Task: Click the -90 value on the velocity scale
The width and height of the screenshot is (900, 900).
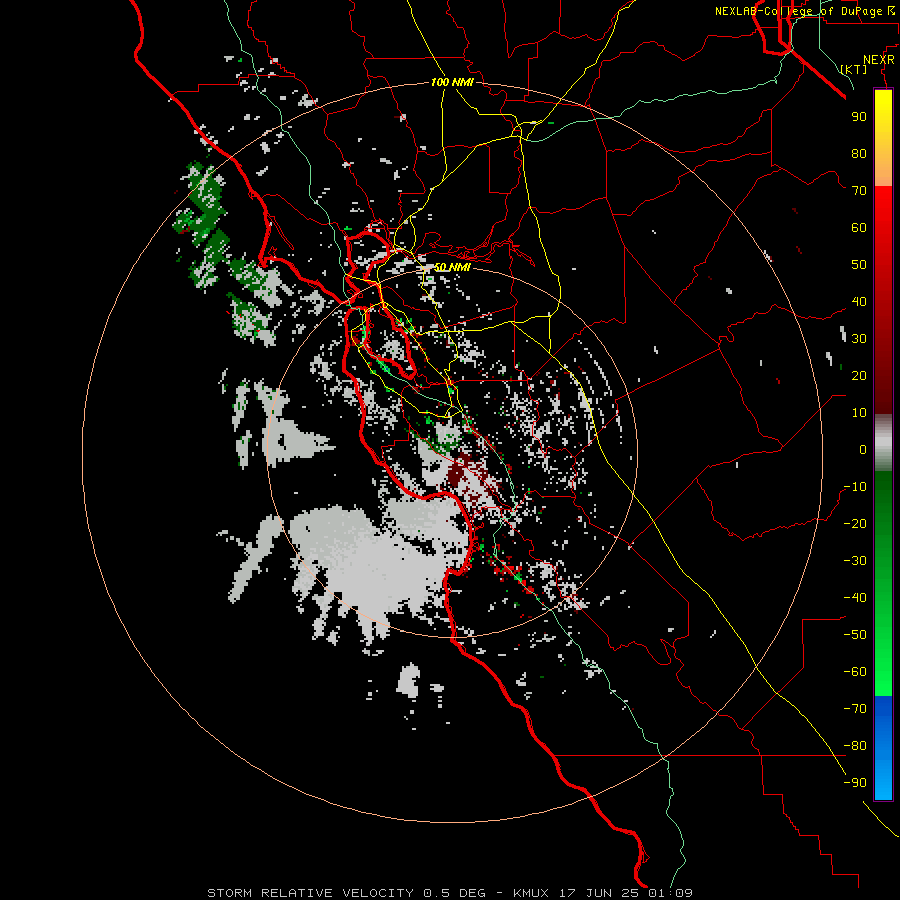Action: (x=855, y=783)
